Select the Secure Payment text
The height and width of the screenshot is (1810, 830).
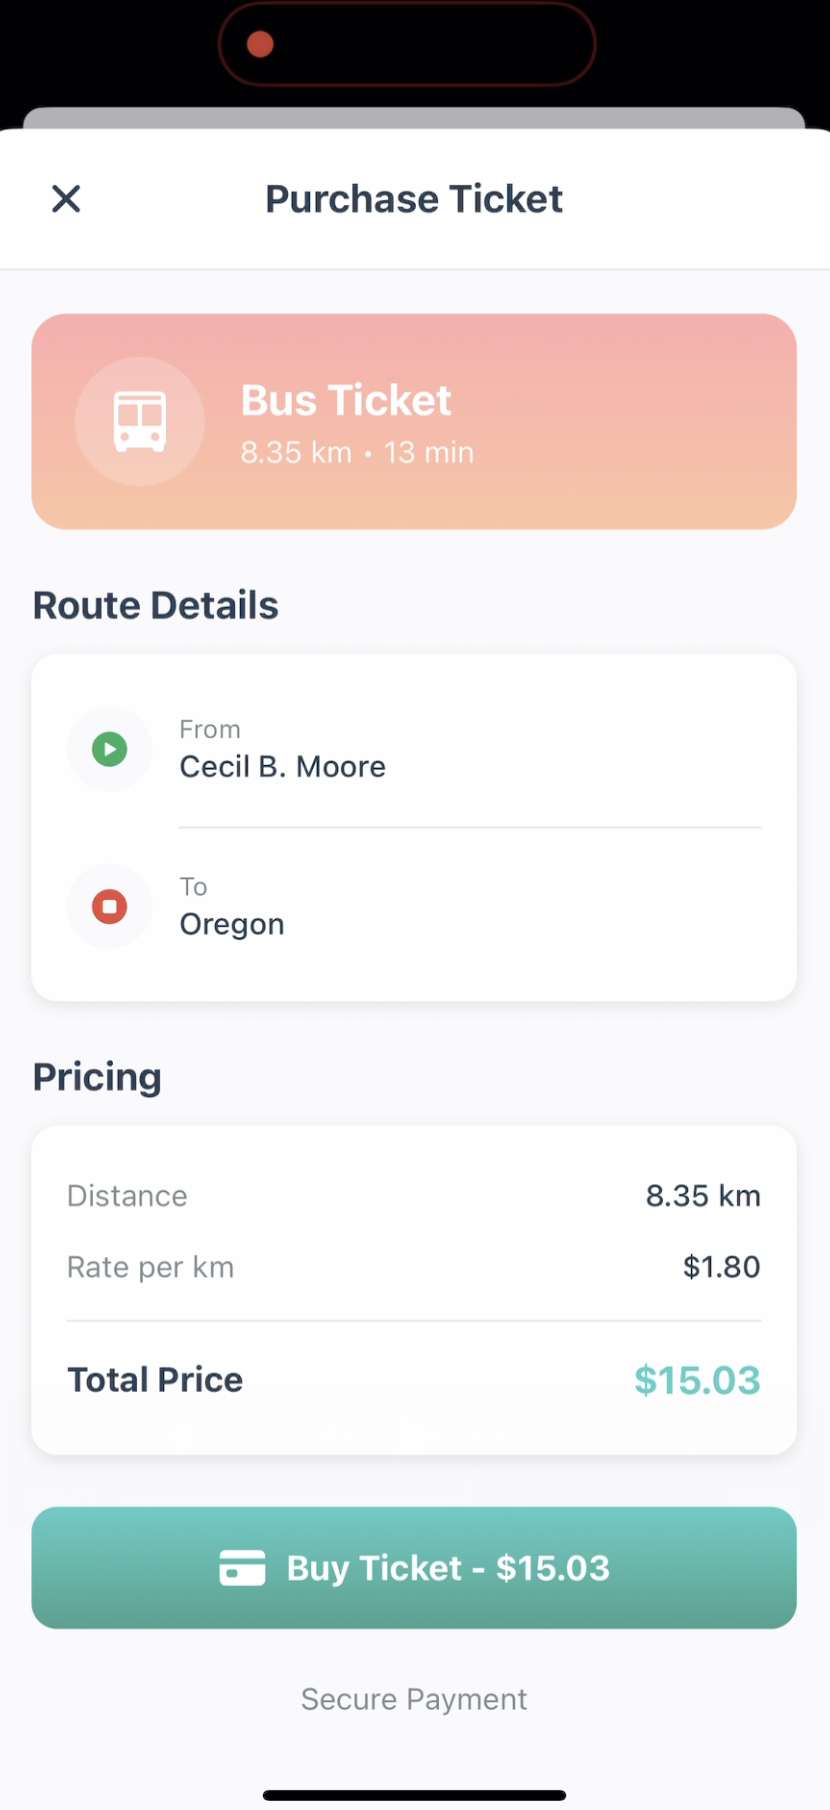tap(414, 1699)
